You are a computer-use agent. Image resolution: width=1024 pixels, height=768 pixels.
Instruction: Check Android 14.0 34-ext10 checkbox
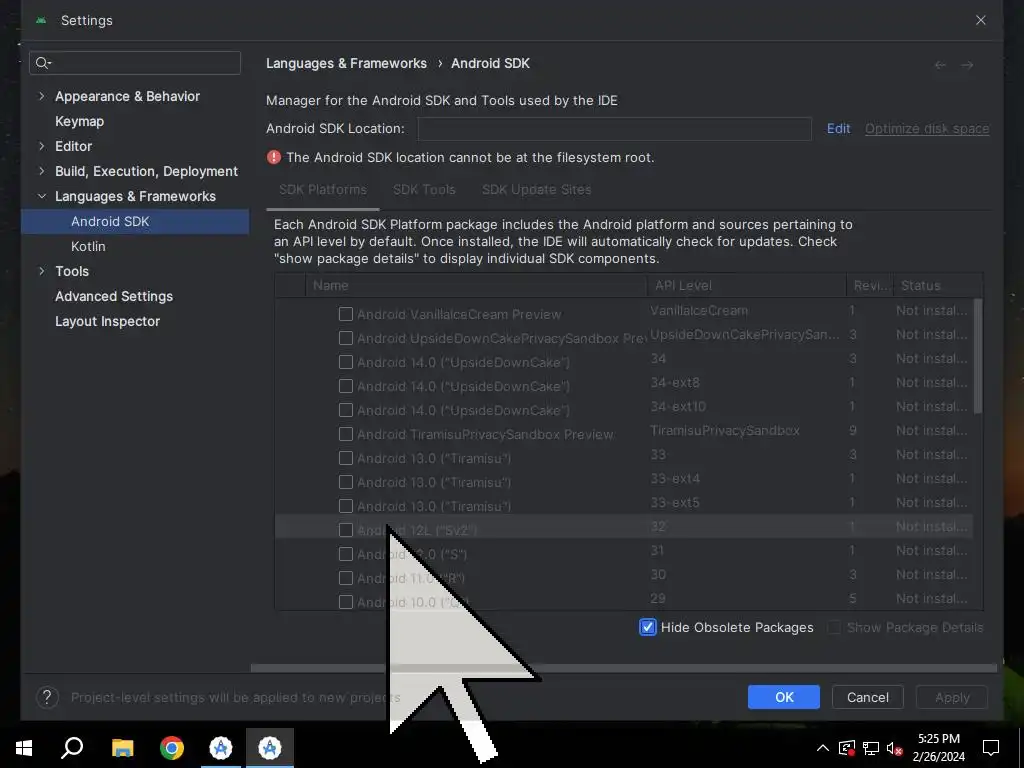pos(346,410)
